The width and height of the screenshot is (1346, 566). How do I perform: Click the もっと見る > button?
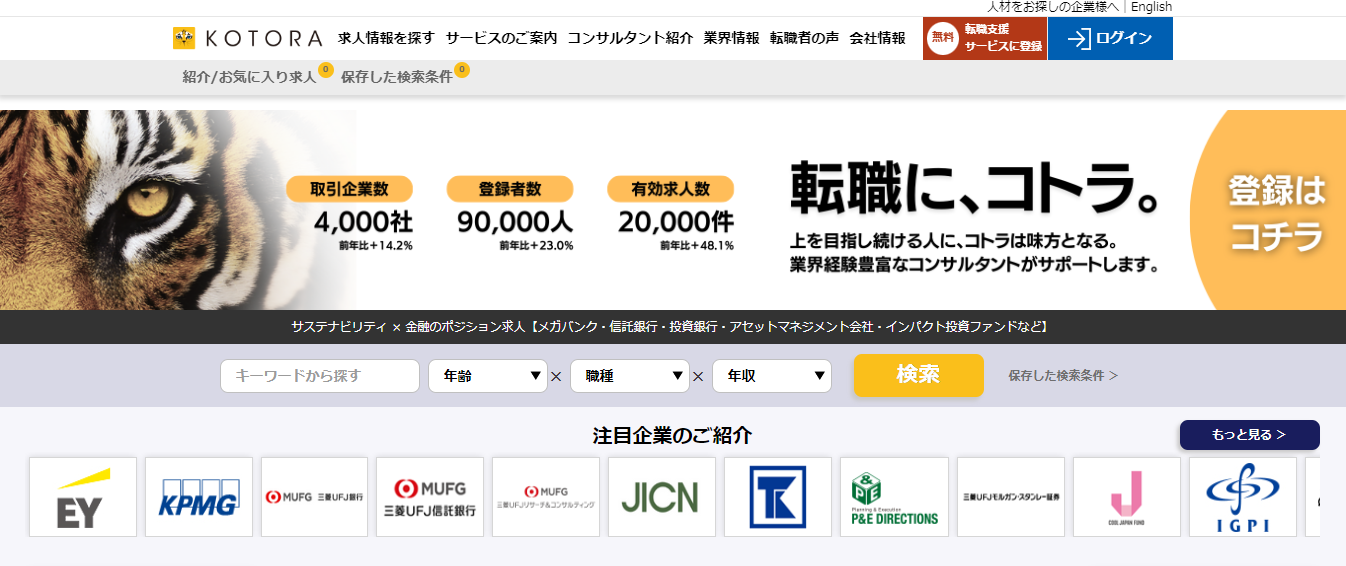[x=1250, y=435]
